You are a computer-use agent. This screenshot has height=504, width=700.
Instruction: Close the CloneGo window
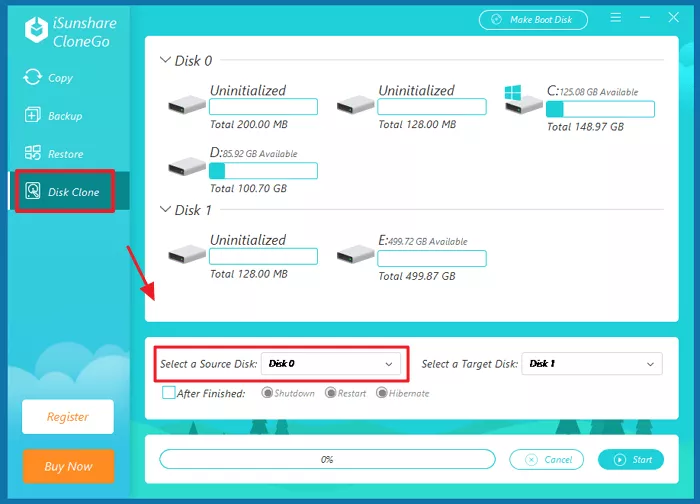[673, 17]
